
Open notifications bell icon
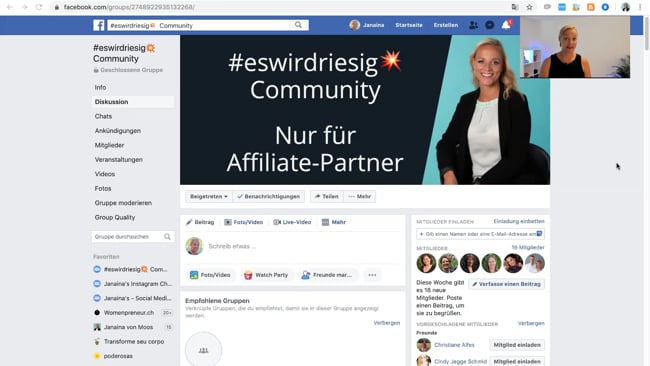pyautogui.click(x=506, y=25)
